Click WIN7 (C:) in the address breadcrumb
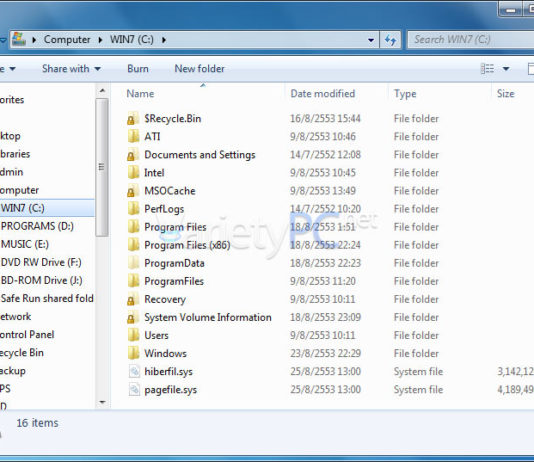 (131, 39)
